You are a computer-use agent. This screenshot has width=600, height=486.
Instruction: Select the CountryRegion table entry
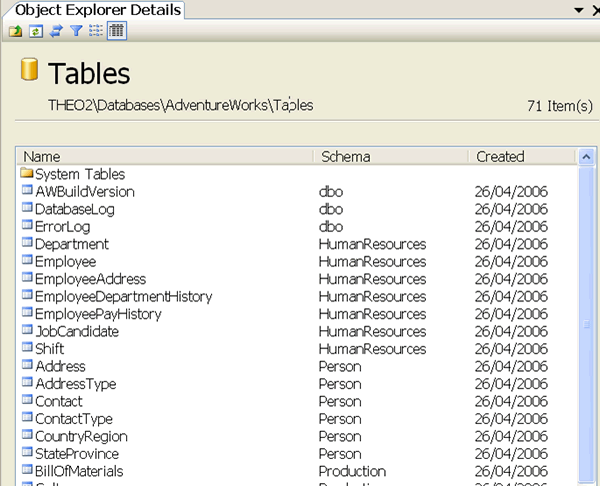click(x=81, y=436)
